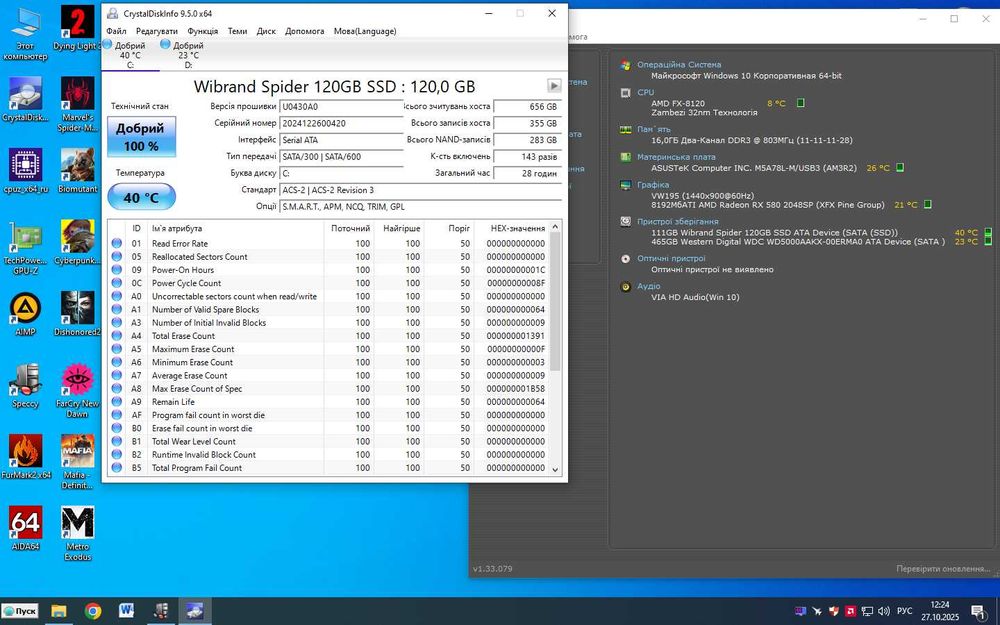Open Графіка section link in Speccy

[652, 185]
